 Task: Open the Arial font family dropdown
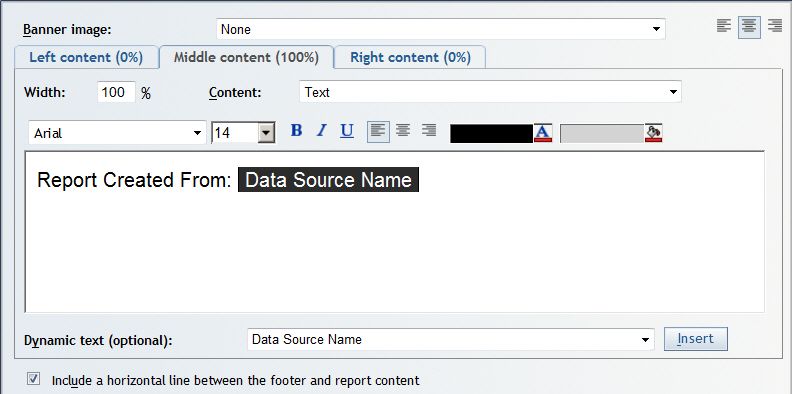point(117,133)
